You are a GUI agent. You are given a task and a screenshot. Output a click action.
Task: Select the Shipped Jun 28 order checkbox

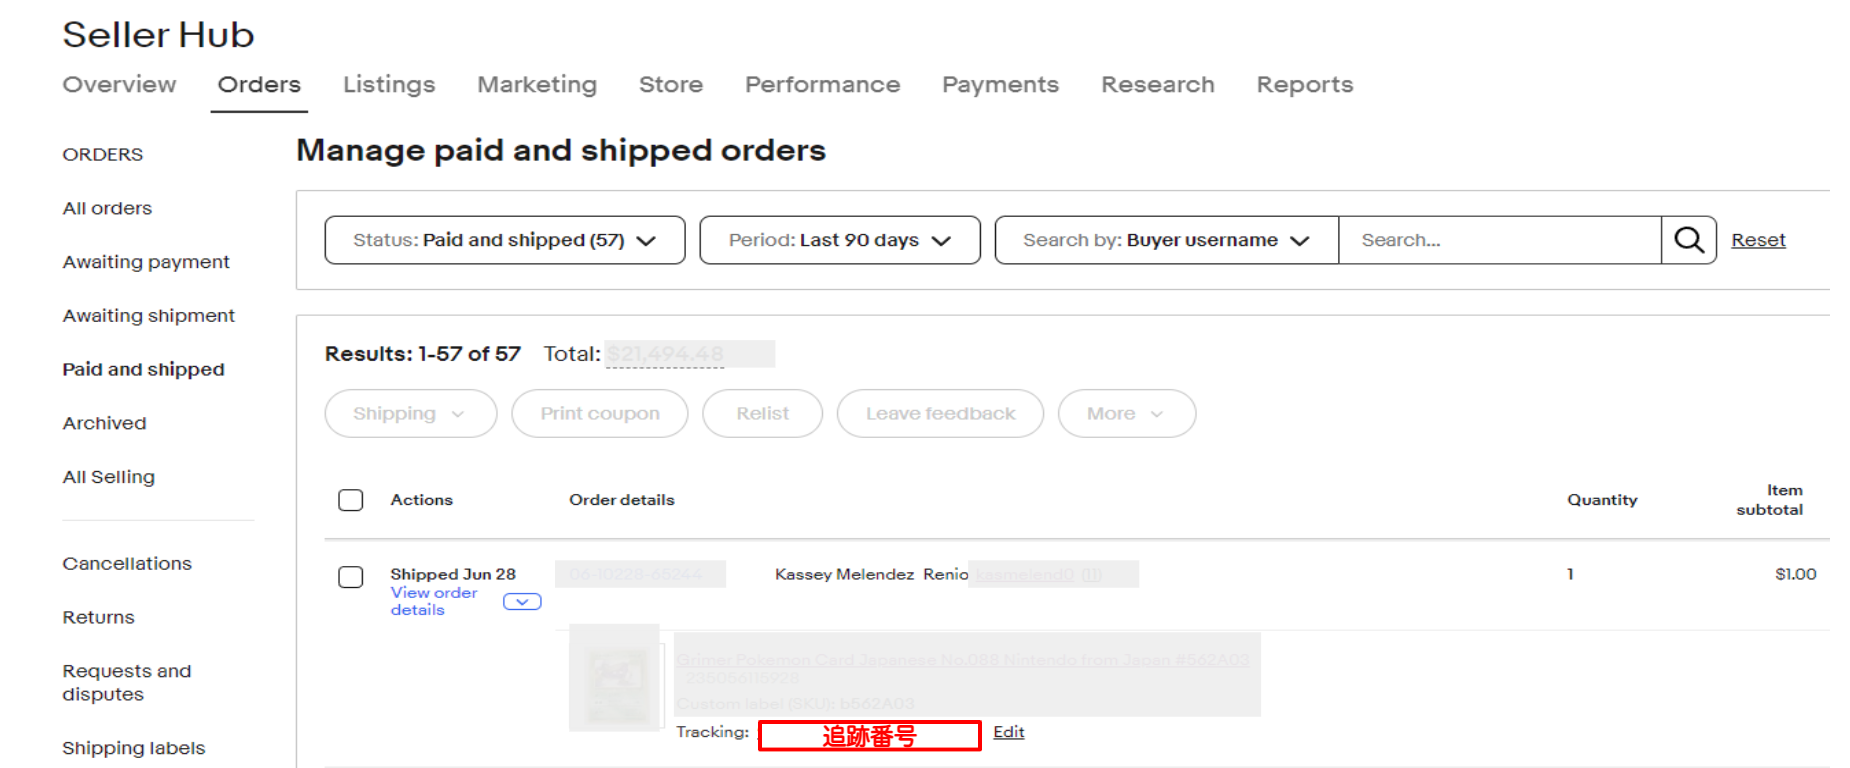351,577
